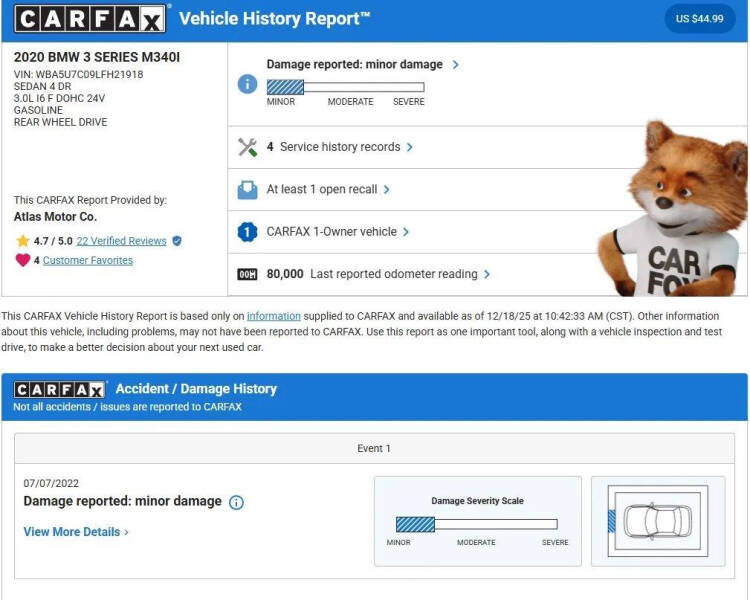The width and height of the screenshot is (750, 600).
Task: Click the odometer reading icon
Action: pos(247,274)
